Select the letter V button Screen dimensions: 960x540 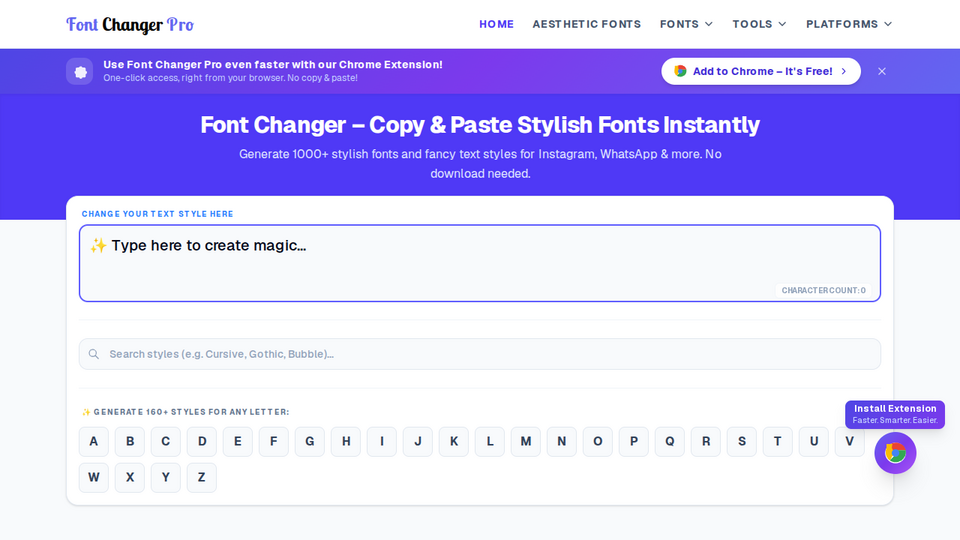pyautogui.click(x=850, y=441)
